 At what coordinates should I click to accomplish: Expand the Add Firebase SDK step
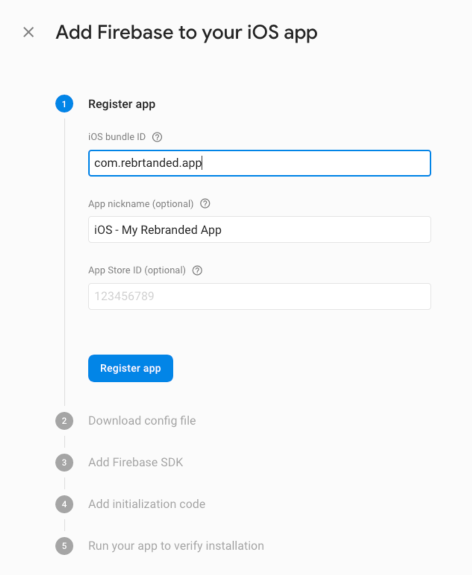point(135,462)
